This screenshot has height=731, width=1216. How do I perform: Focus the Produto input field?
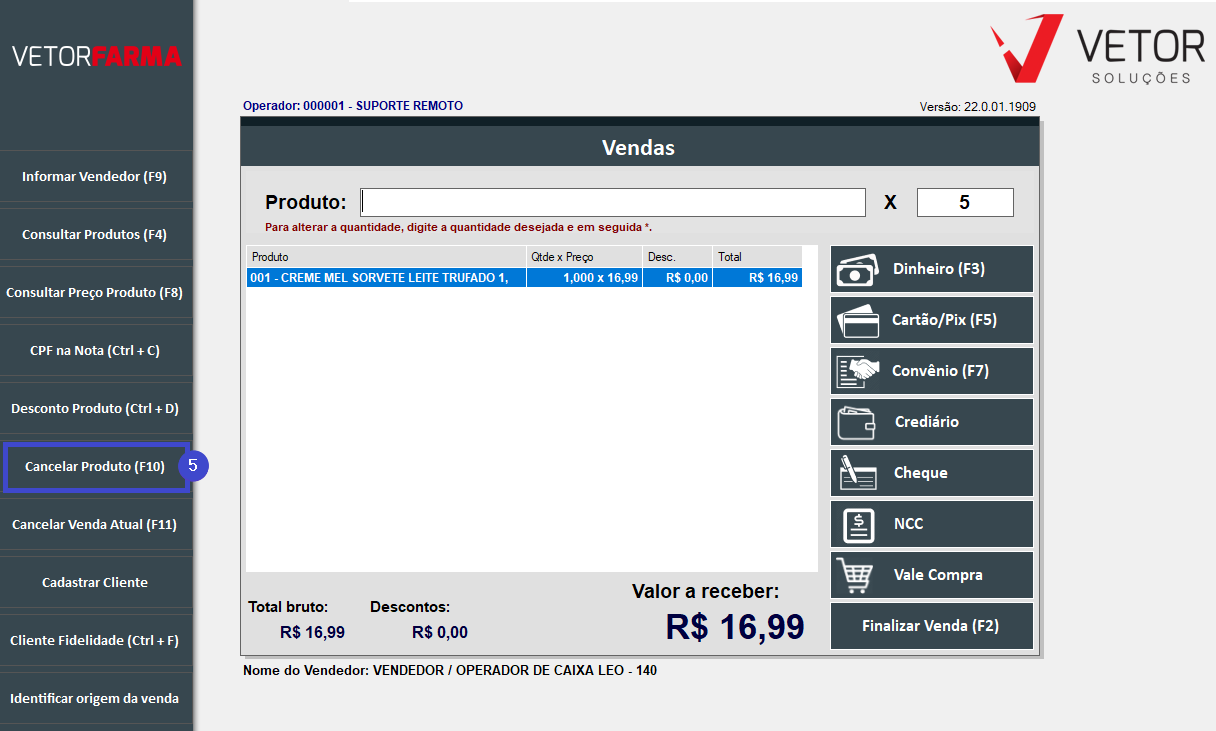[x=613, y=202]
